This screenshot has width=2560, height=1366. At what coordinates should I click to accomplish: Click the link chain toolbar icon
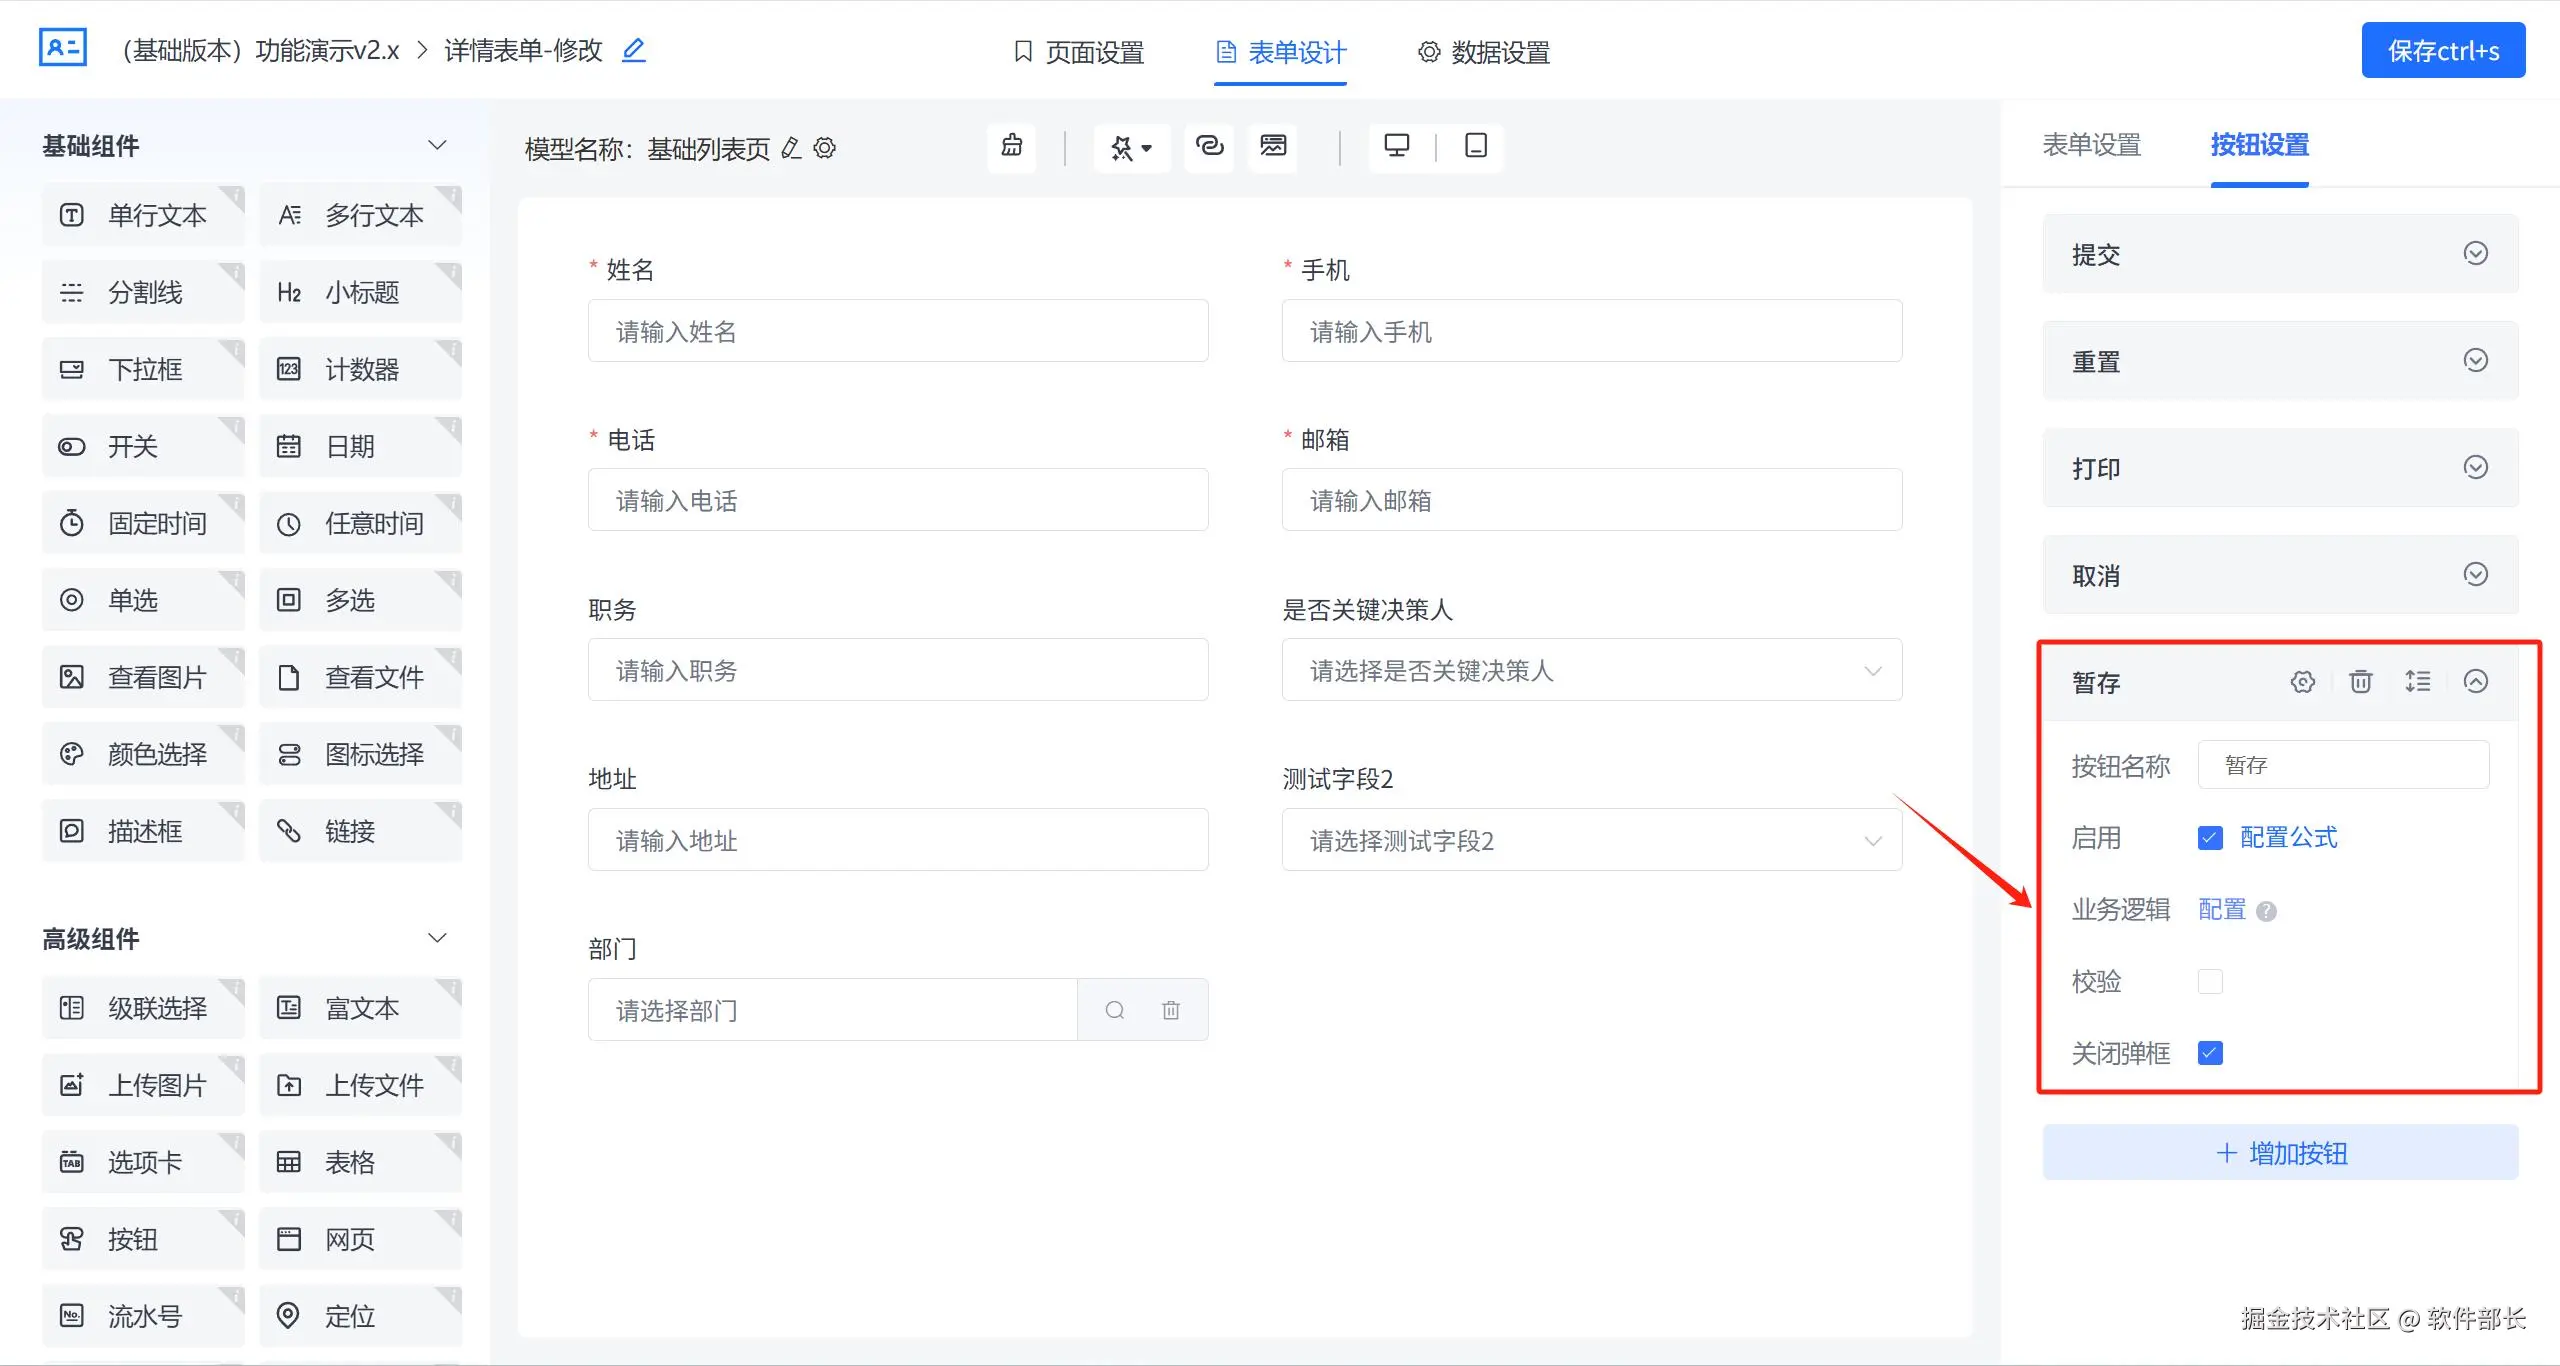(x=1209, y=146)
